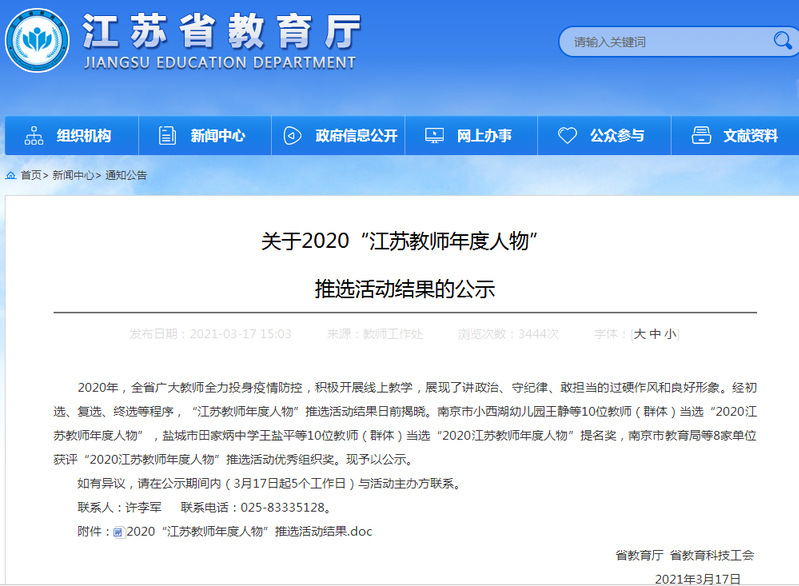Set font size to 大 (large)

pos(640,334)
